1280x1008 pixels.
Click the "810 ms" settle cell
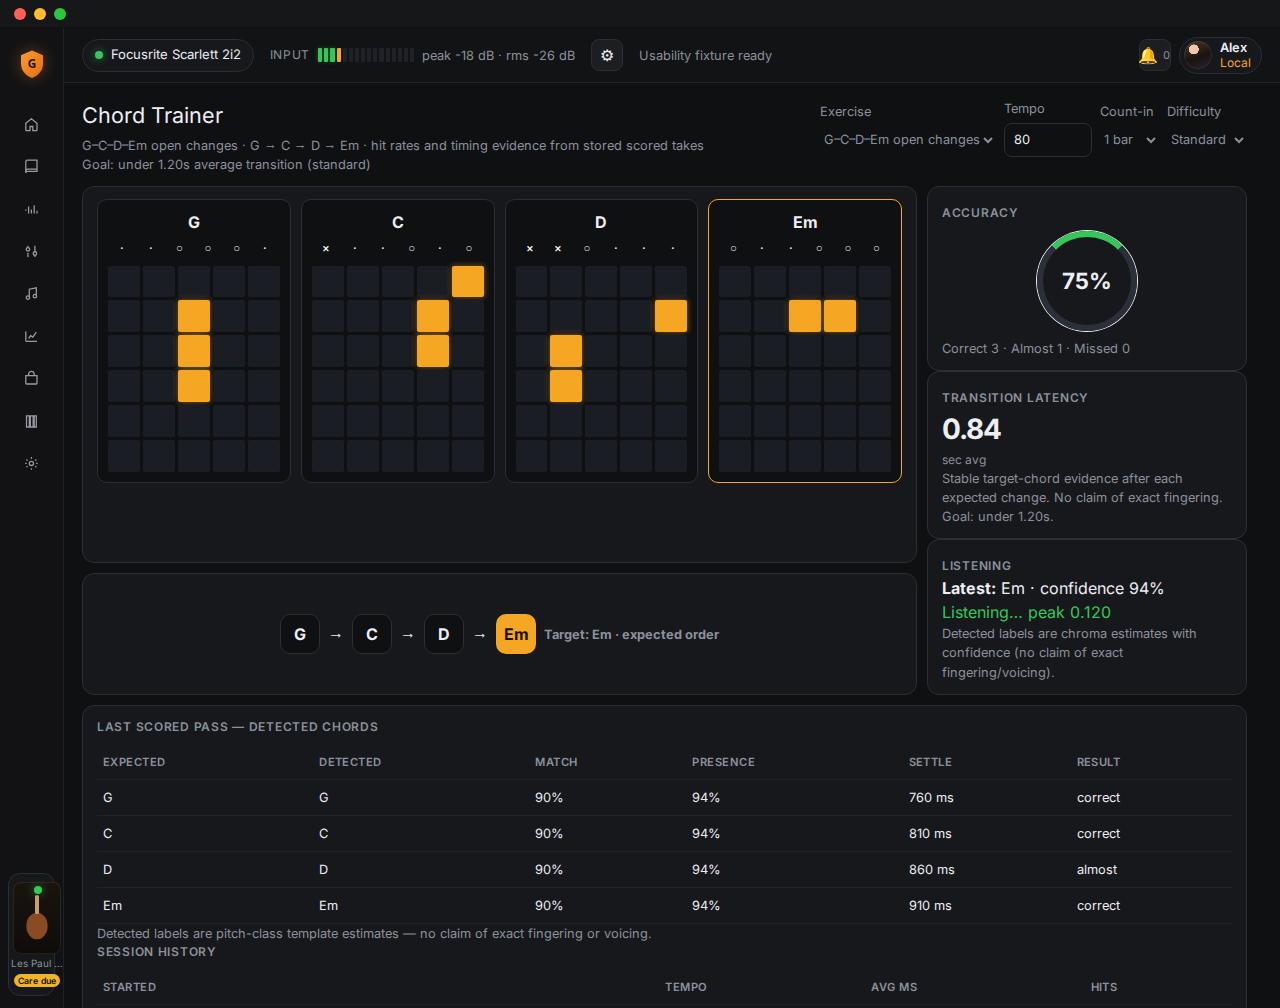pyautogui.click(x=930, y=834)
